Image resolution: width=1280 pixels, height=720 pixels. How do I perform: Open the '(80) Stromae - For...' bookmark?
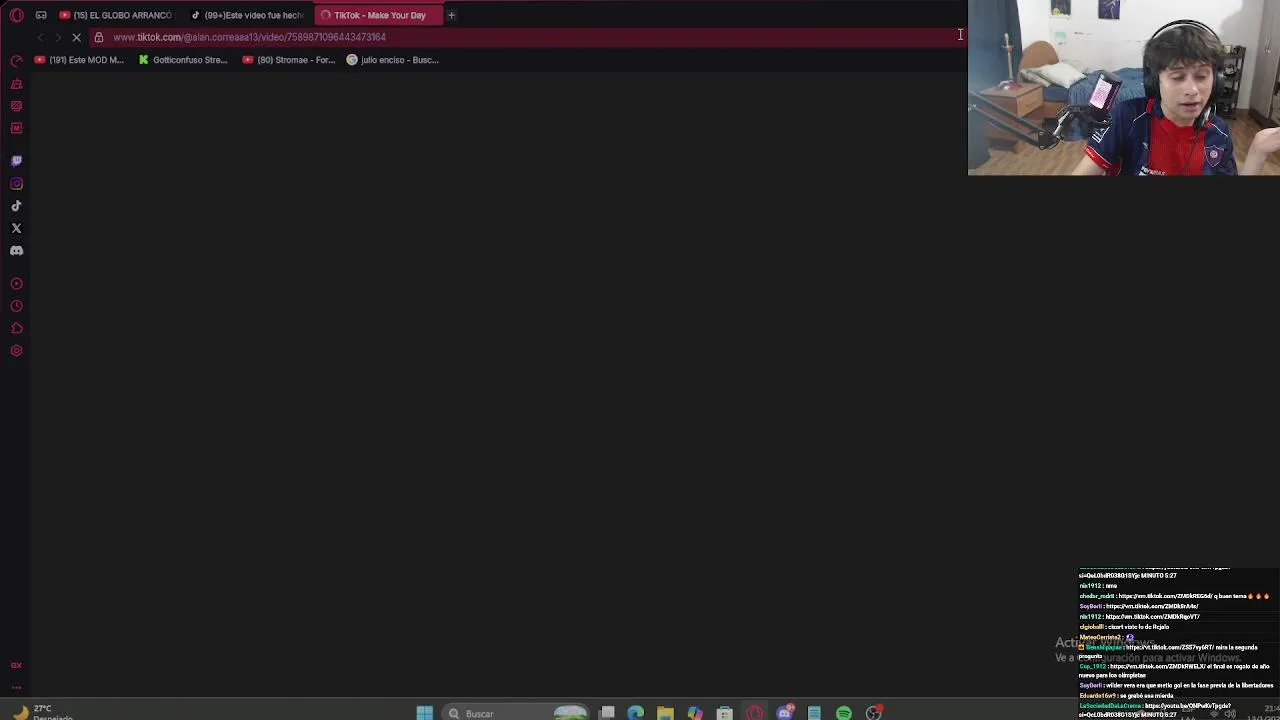[x=289, y=60]
